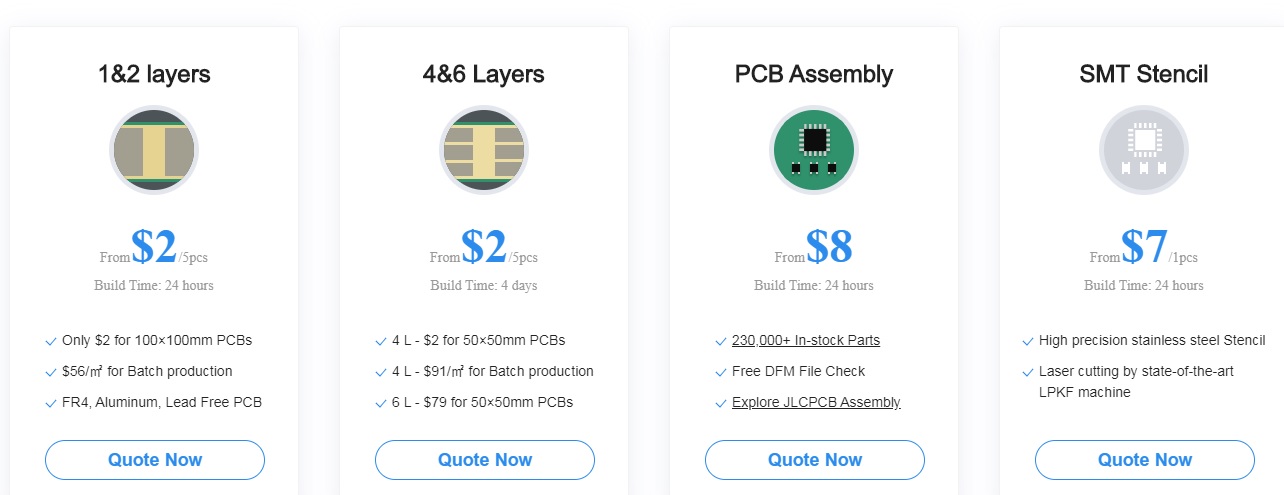Screen dimensions: 1284x495
Task: Click the gray SMT Stencil icon
Action: [1144, 150]
